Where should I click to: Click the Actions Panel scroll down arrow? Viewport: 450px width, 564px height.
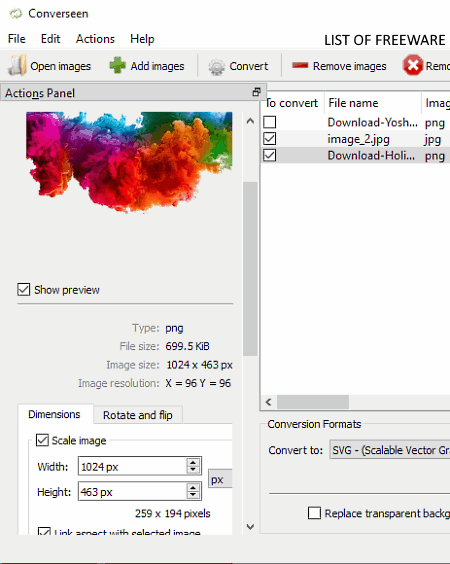click(x=250, y=527)
